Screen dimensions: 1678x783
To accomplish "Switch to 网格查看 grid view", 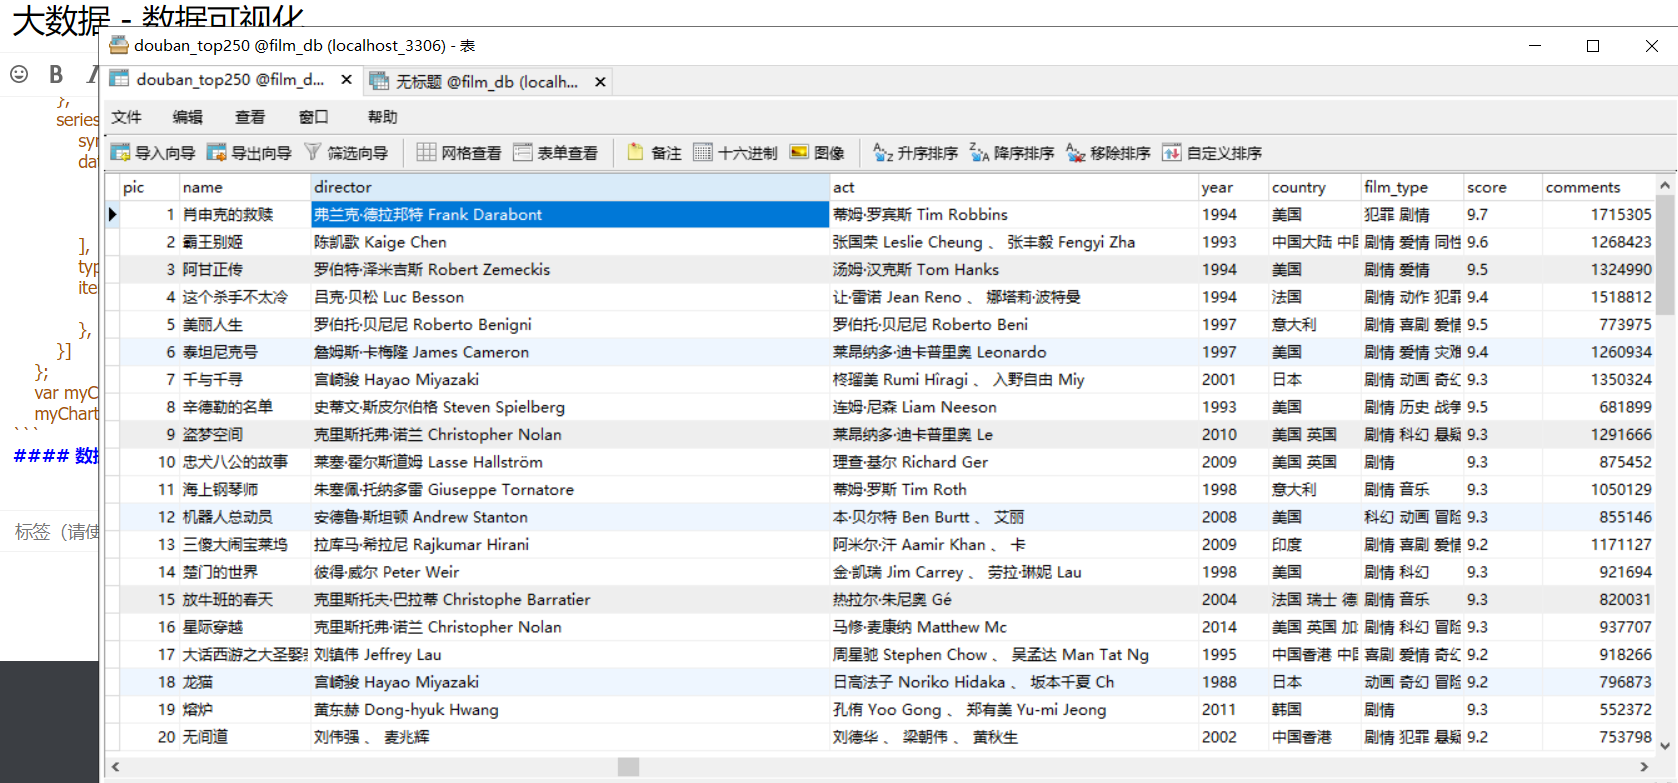I will click(459, 153).
